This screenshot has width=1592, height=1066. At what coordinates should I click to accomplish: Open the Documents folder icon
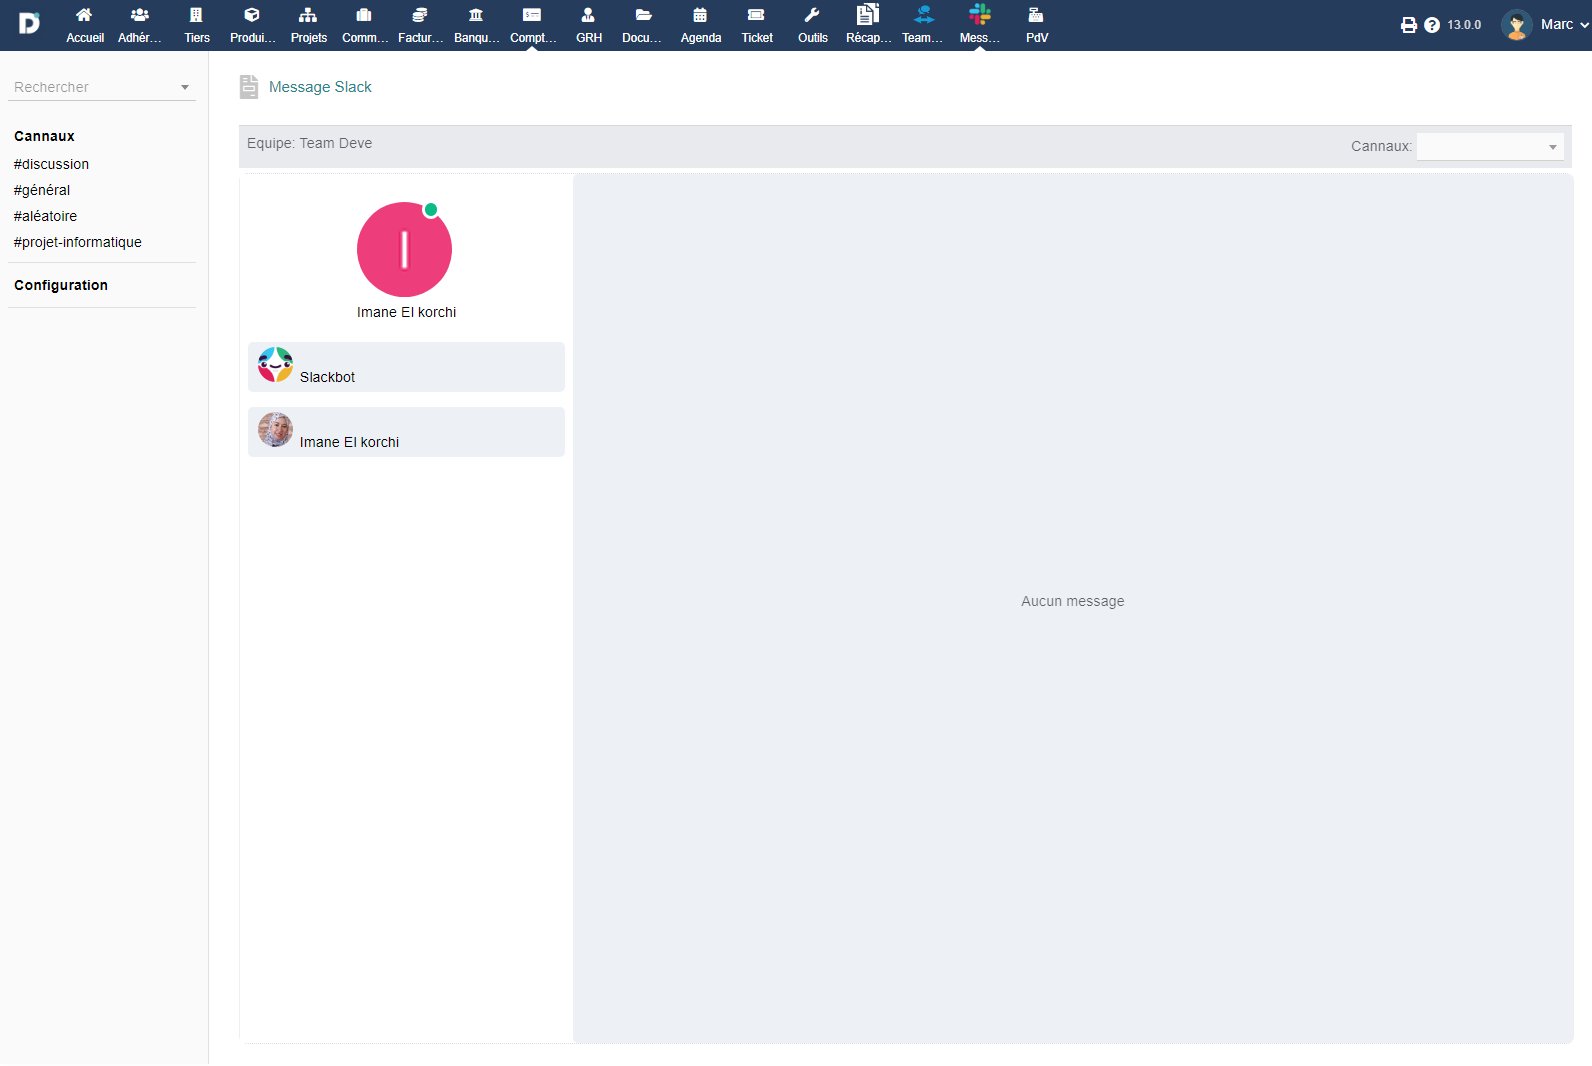(x=644, y=15)
